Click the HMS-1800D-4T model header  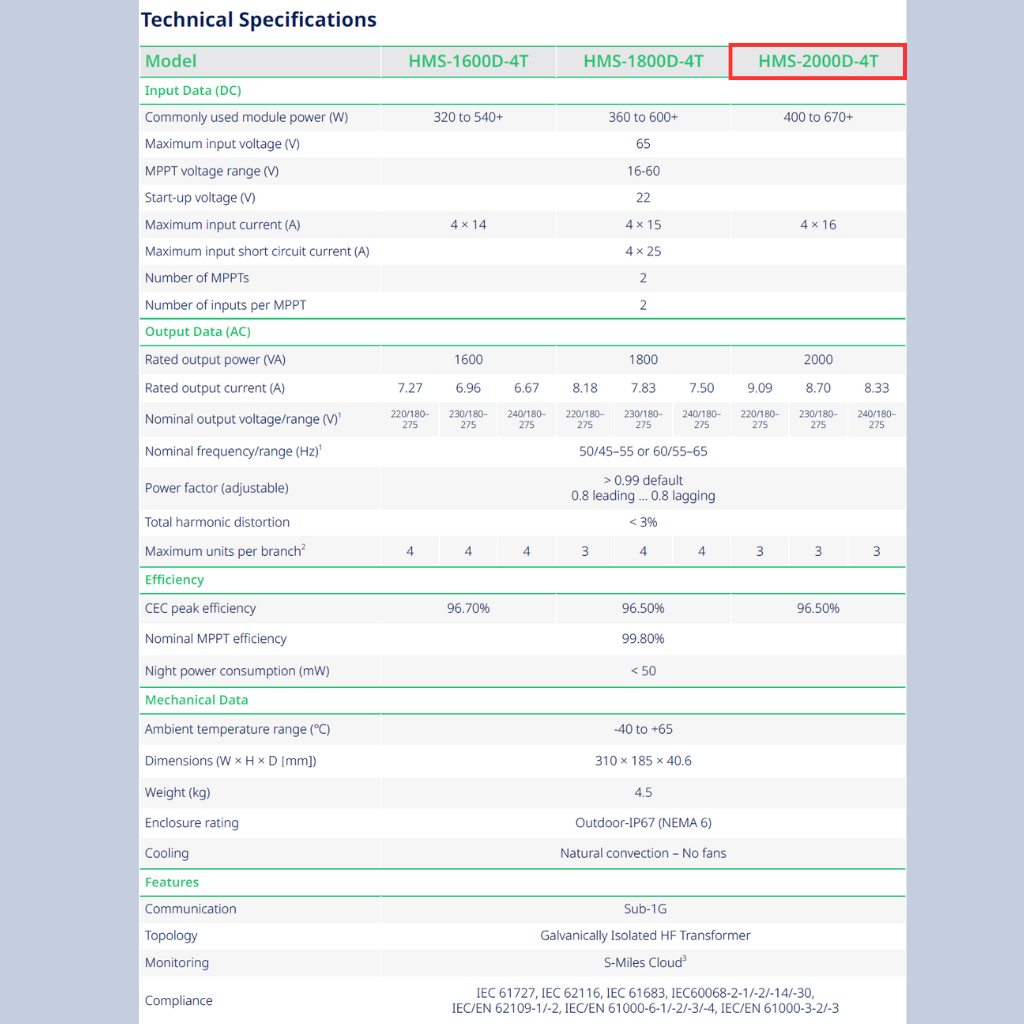643,61
